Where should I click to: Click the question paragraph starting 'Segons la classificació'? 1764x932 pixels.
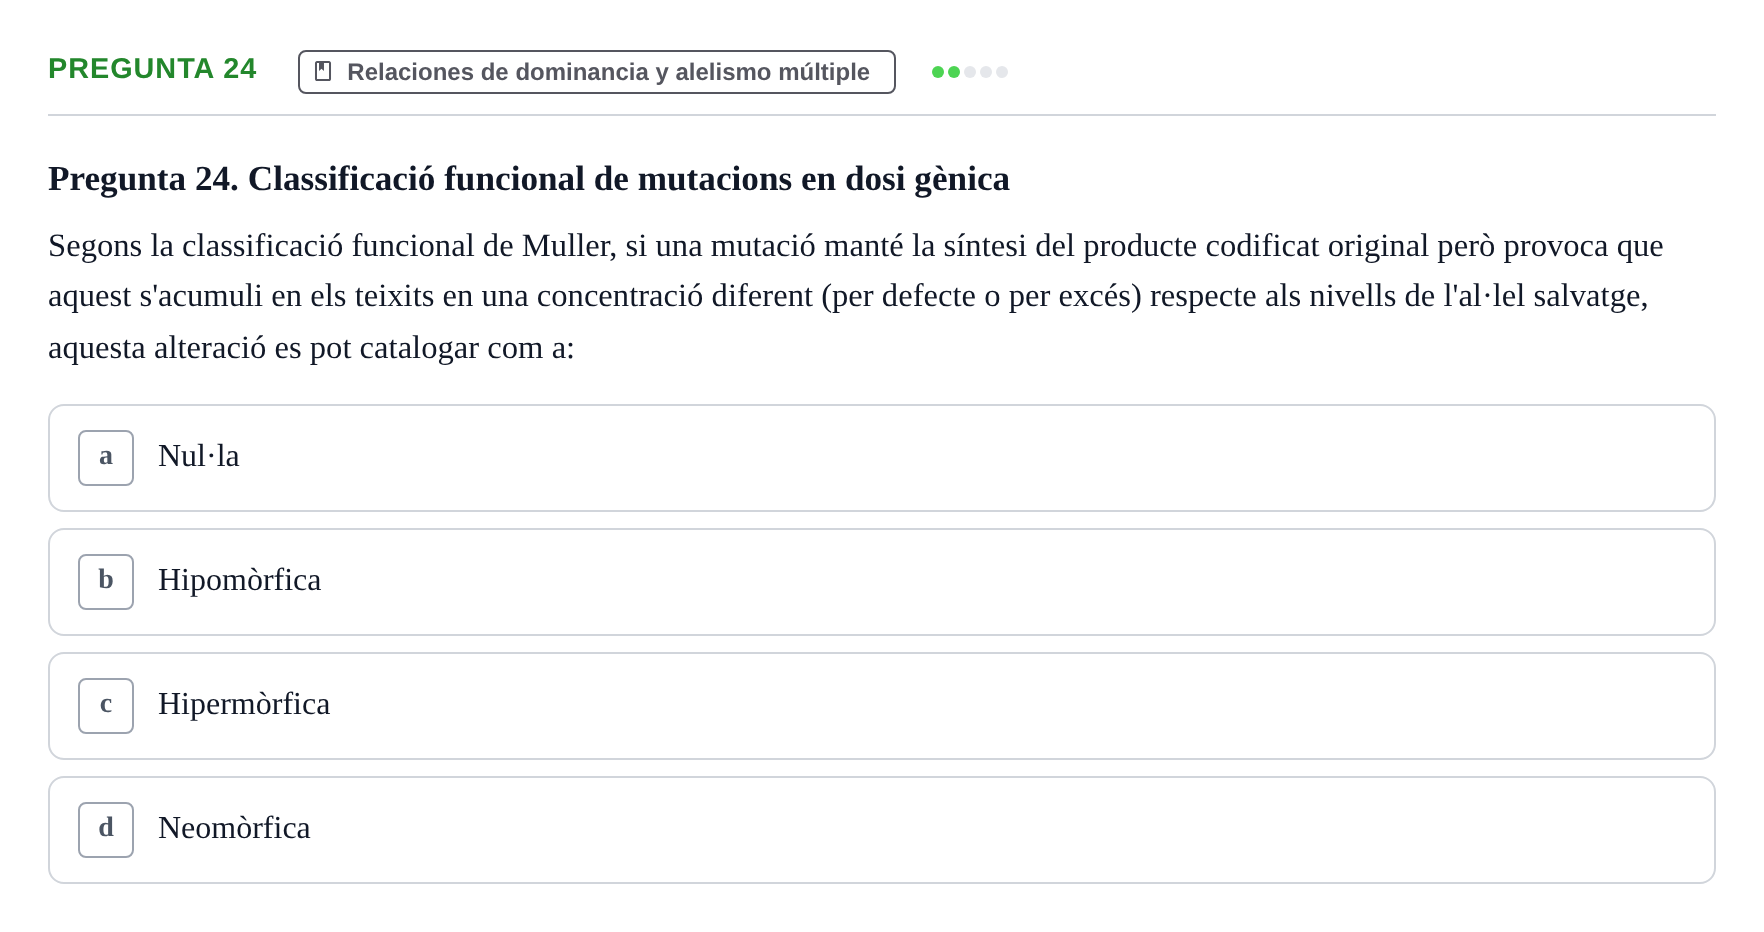[x=856, y=296]
